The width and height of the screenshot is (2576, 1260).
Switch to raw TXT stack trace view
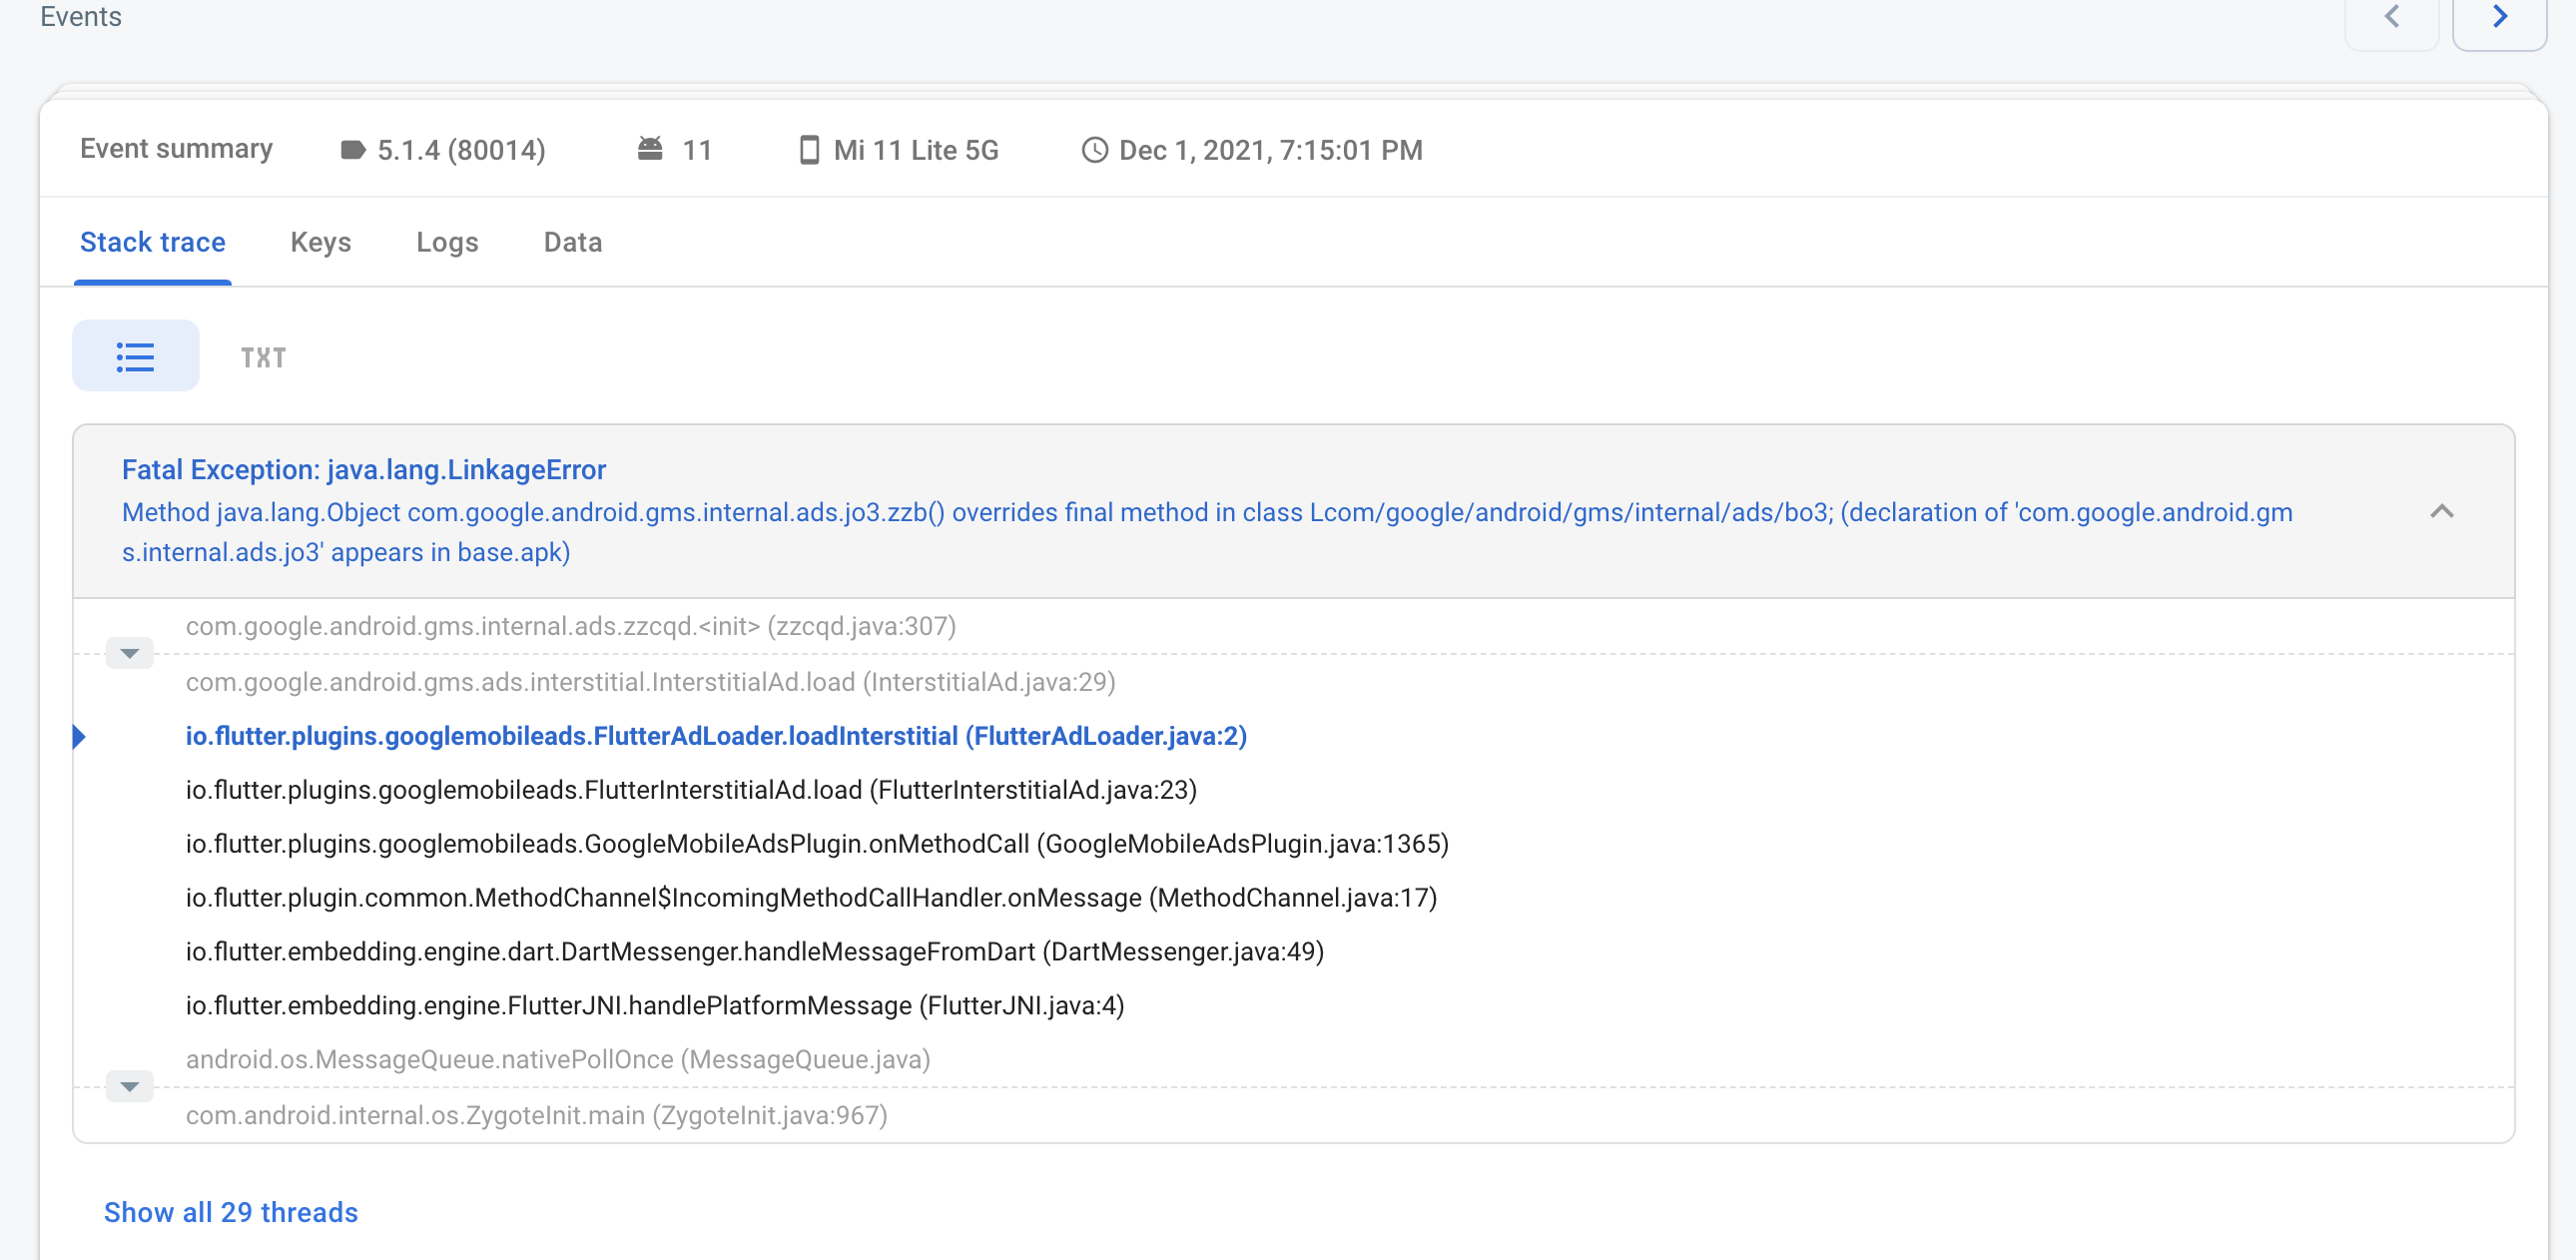pos(263,356)
